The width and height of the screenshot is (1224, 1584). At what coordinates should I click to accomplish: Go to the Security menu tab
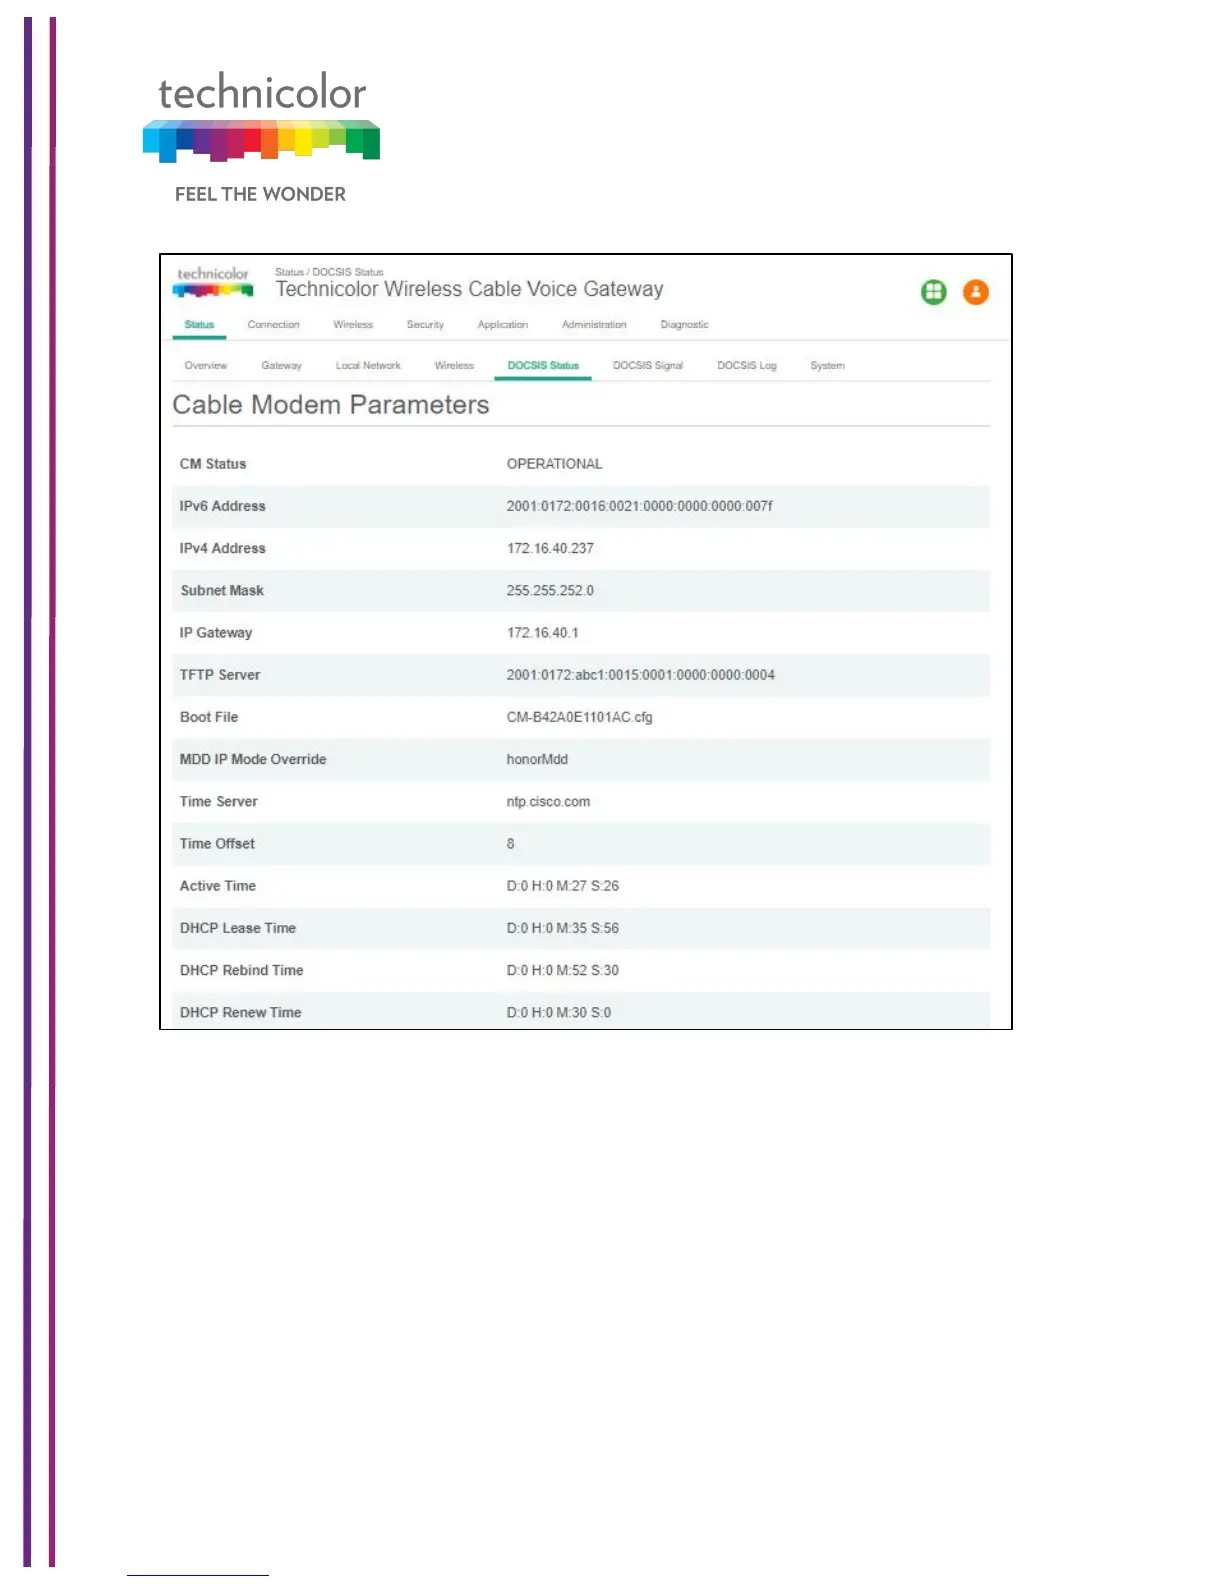[x=425, y=325]
